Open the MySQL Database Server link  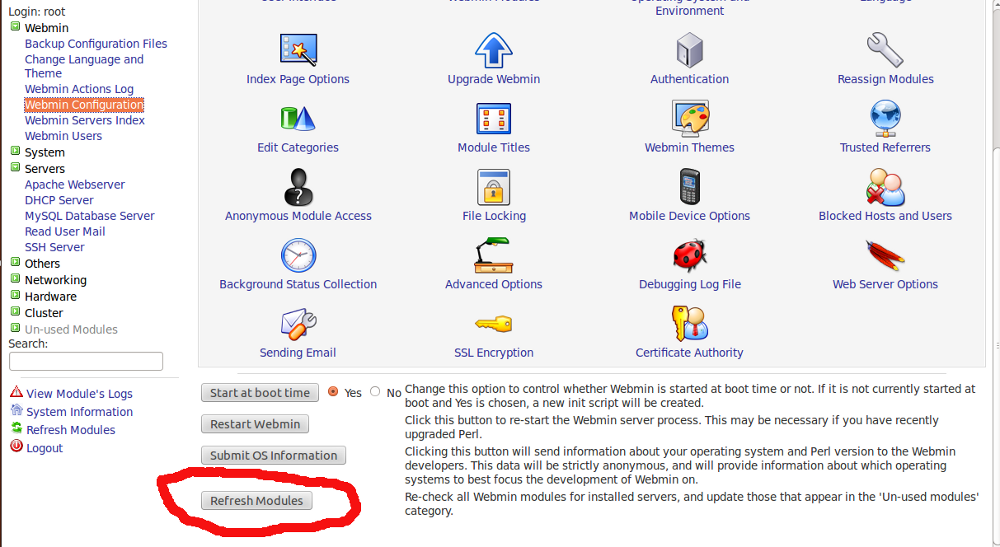[89, 215]
